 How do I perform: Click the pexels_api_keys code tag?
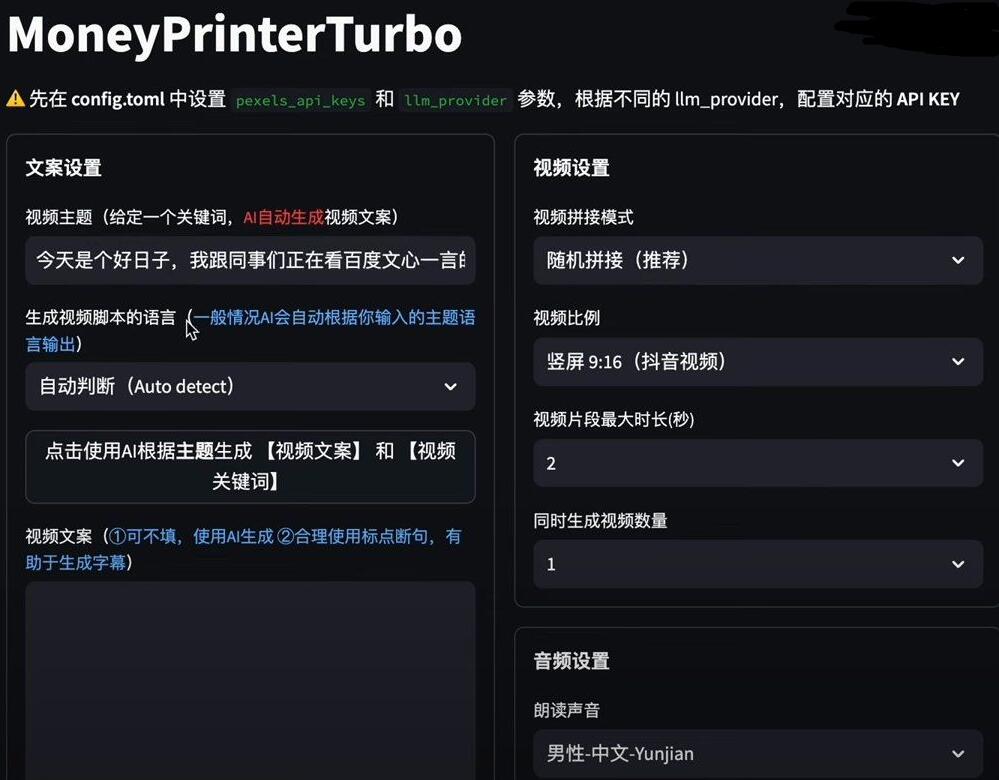(x=301, y=100)
